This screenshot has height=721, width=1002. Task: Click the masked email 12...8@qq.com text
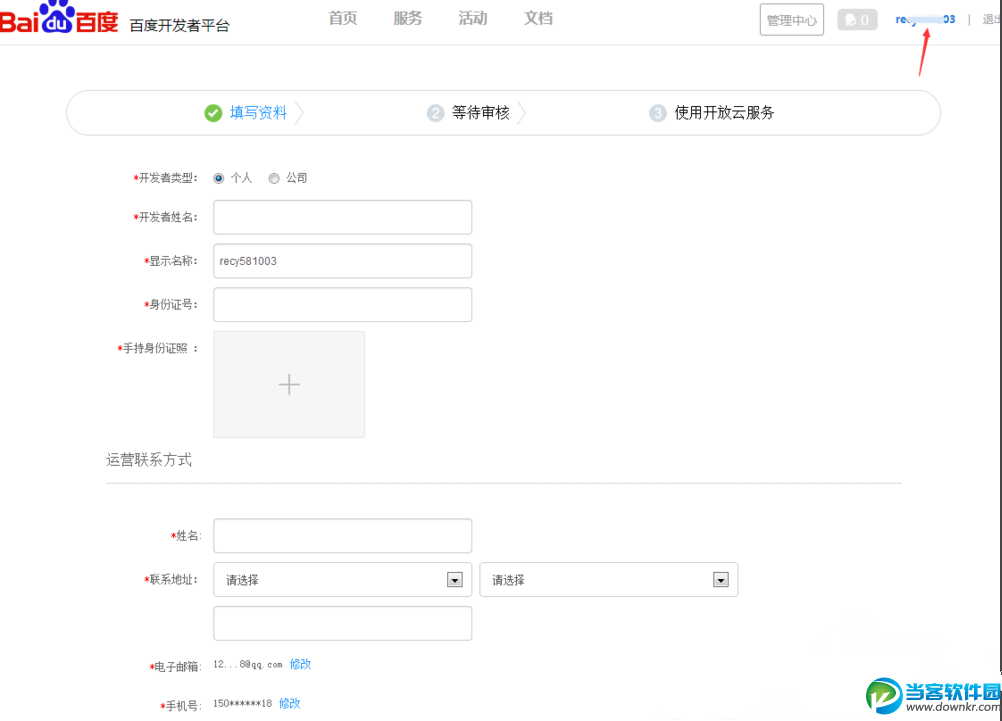tap(248, 664)
